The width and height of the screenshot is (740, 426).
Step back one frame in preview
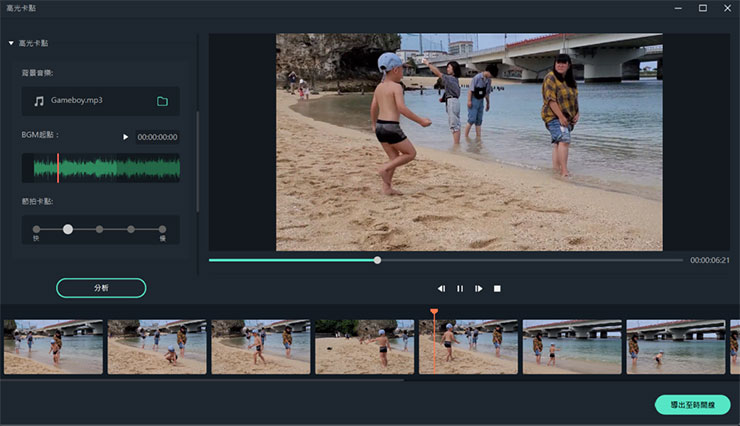(x=441, y=288)
